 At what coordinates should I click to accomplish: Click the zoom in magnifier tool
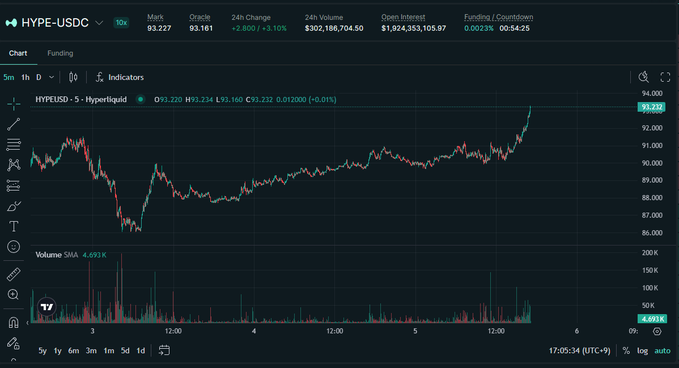13,295
